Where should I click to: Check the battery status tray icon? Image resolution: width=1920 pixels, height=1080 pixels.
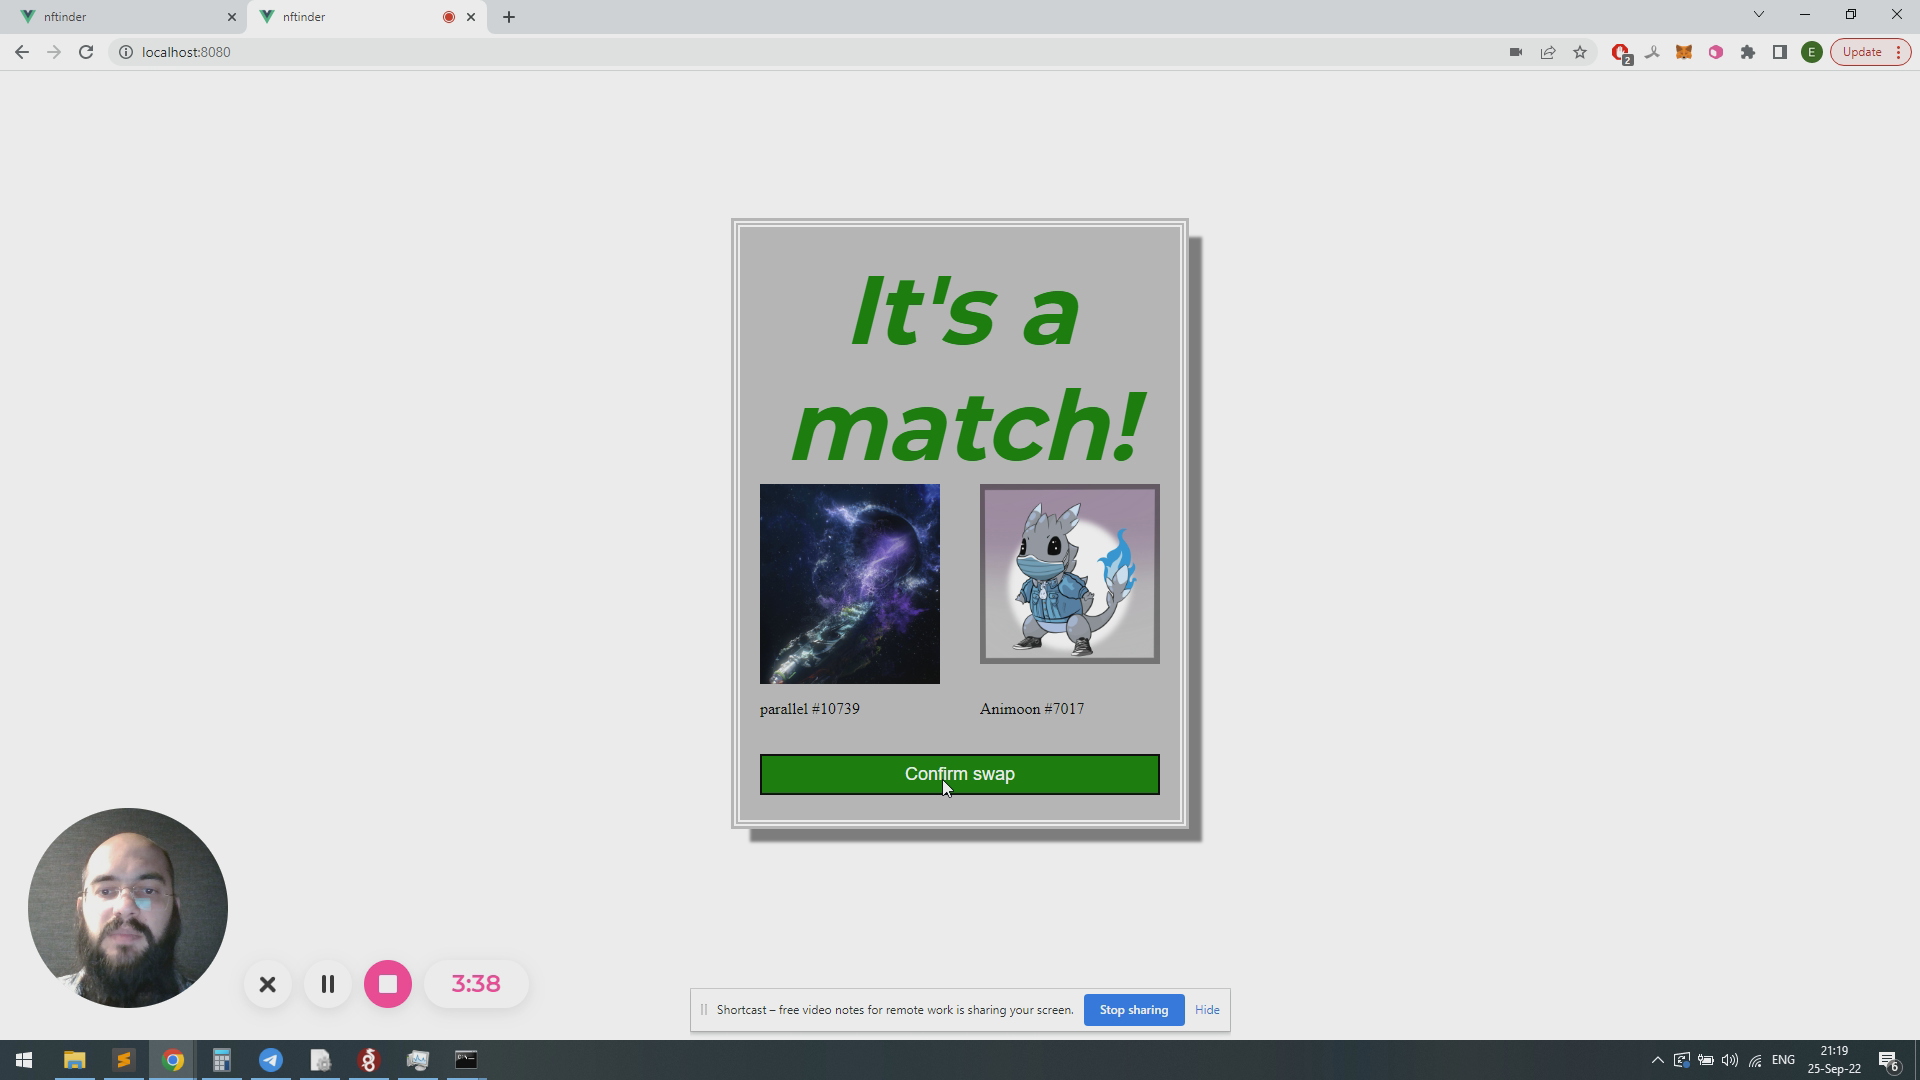click(x=1706, y=1060)
